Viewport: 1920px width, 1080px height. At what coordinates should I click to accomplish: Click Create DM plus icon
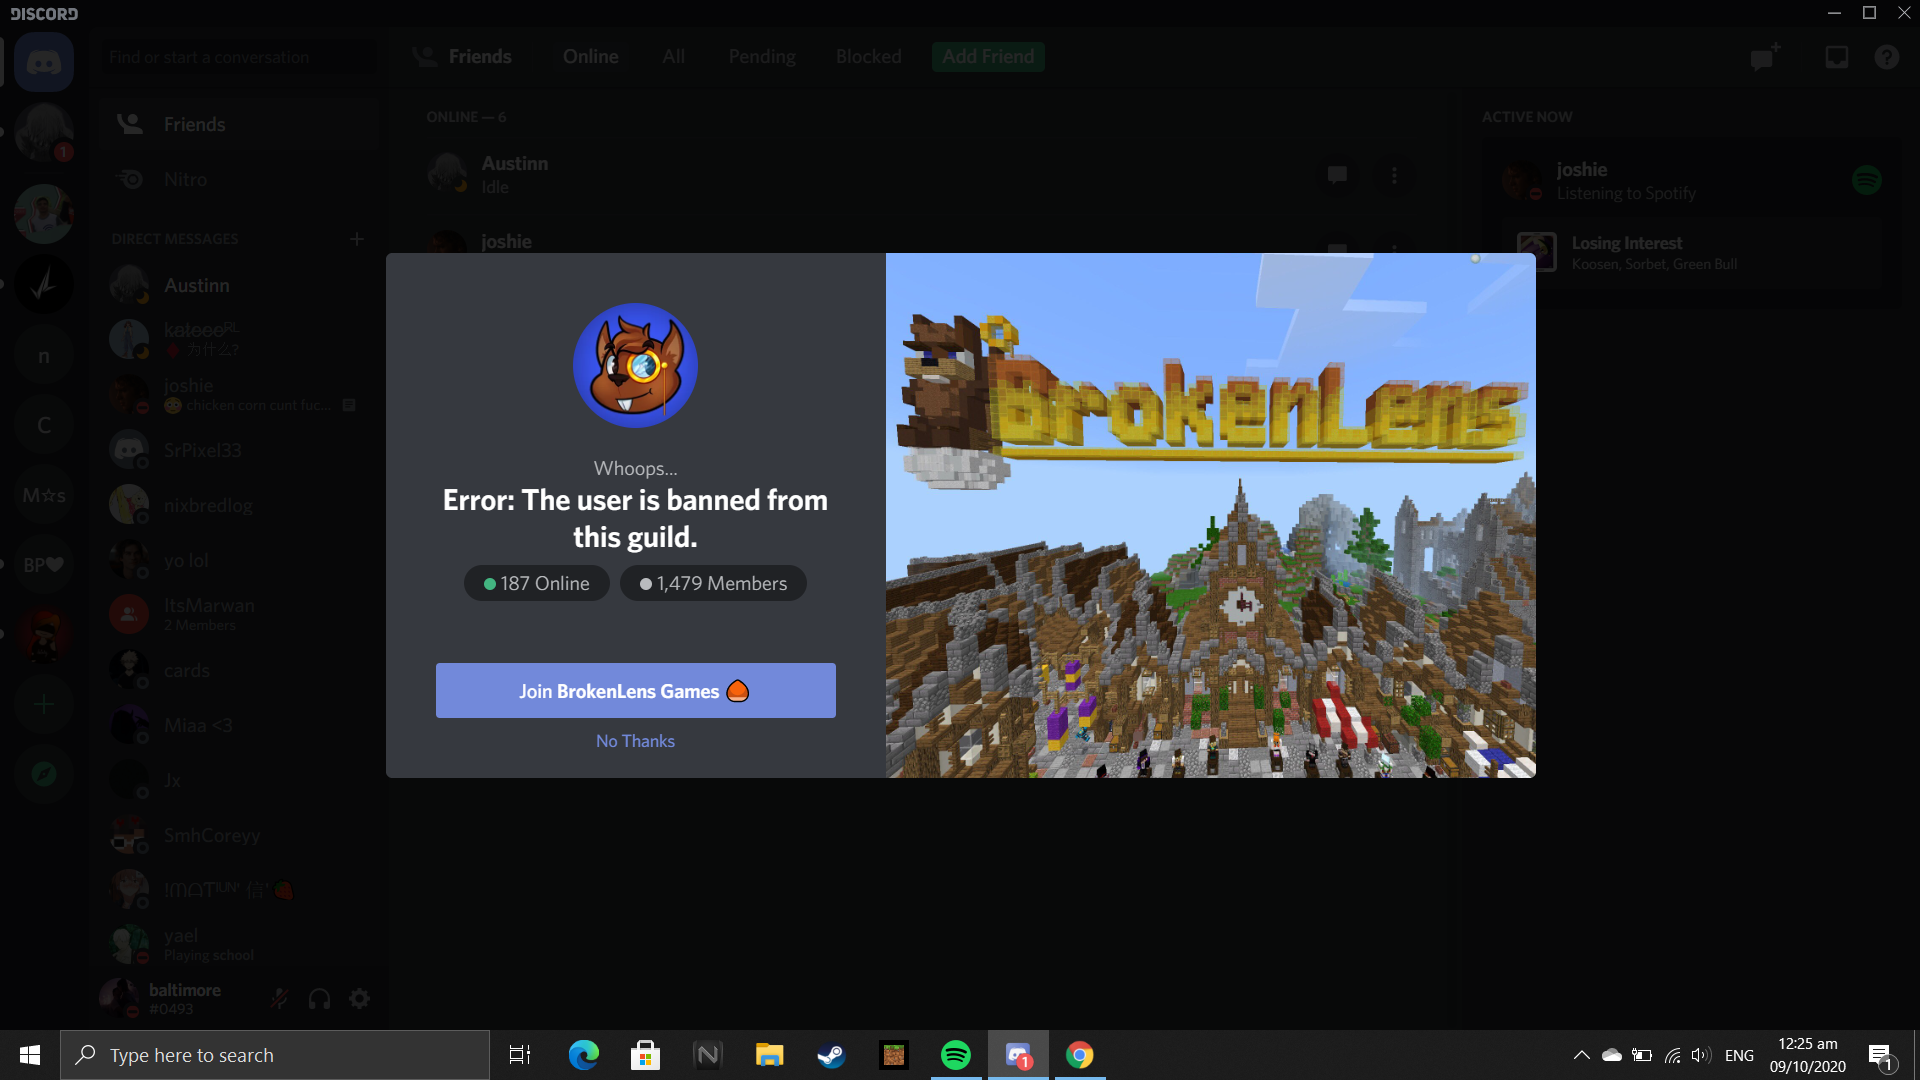tap(357, 239)
